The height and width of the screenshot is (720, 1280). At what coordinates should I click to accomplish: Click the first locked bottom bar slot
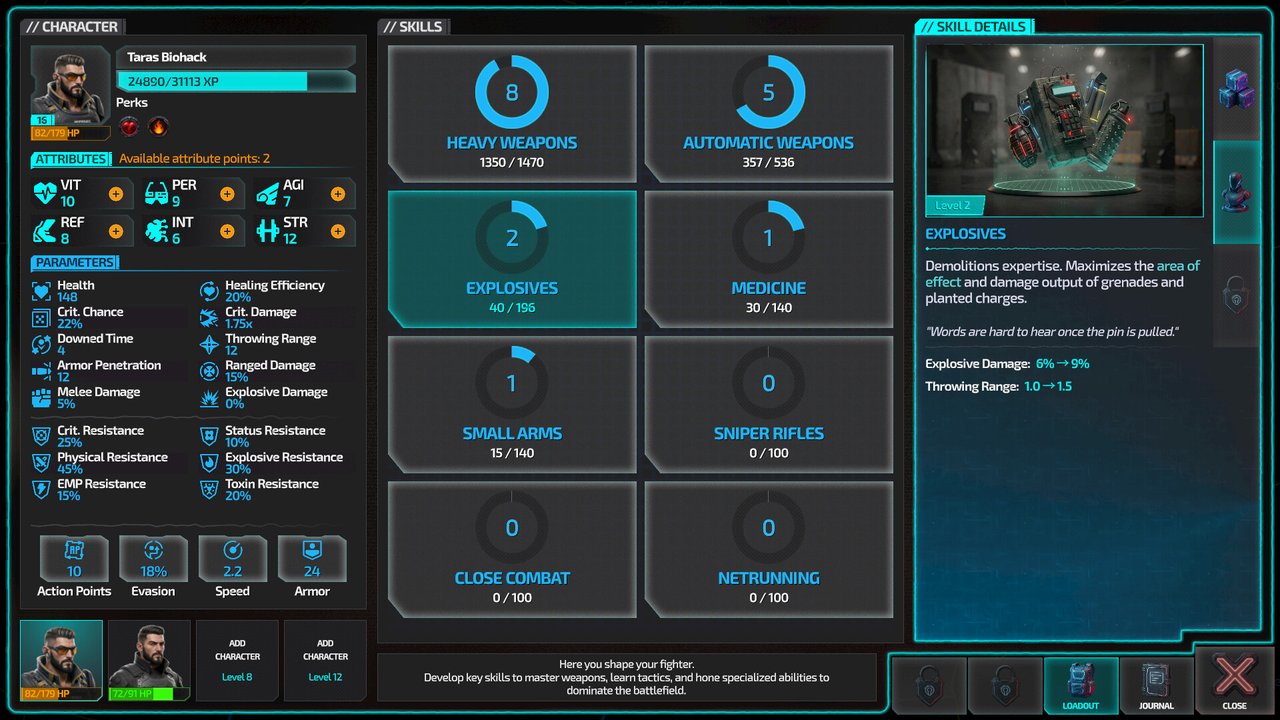point(928,684)
